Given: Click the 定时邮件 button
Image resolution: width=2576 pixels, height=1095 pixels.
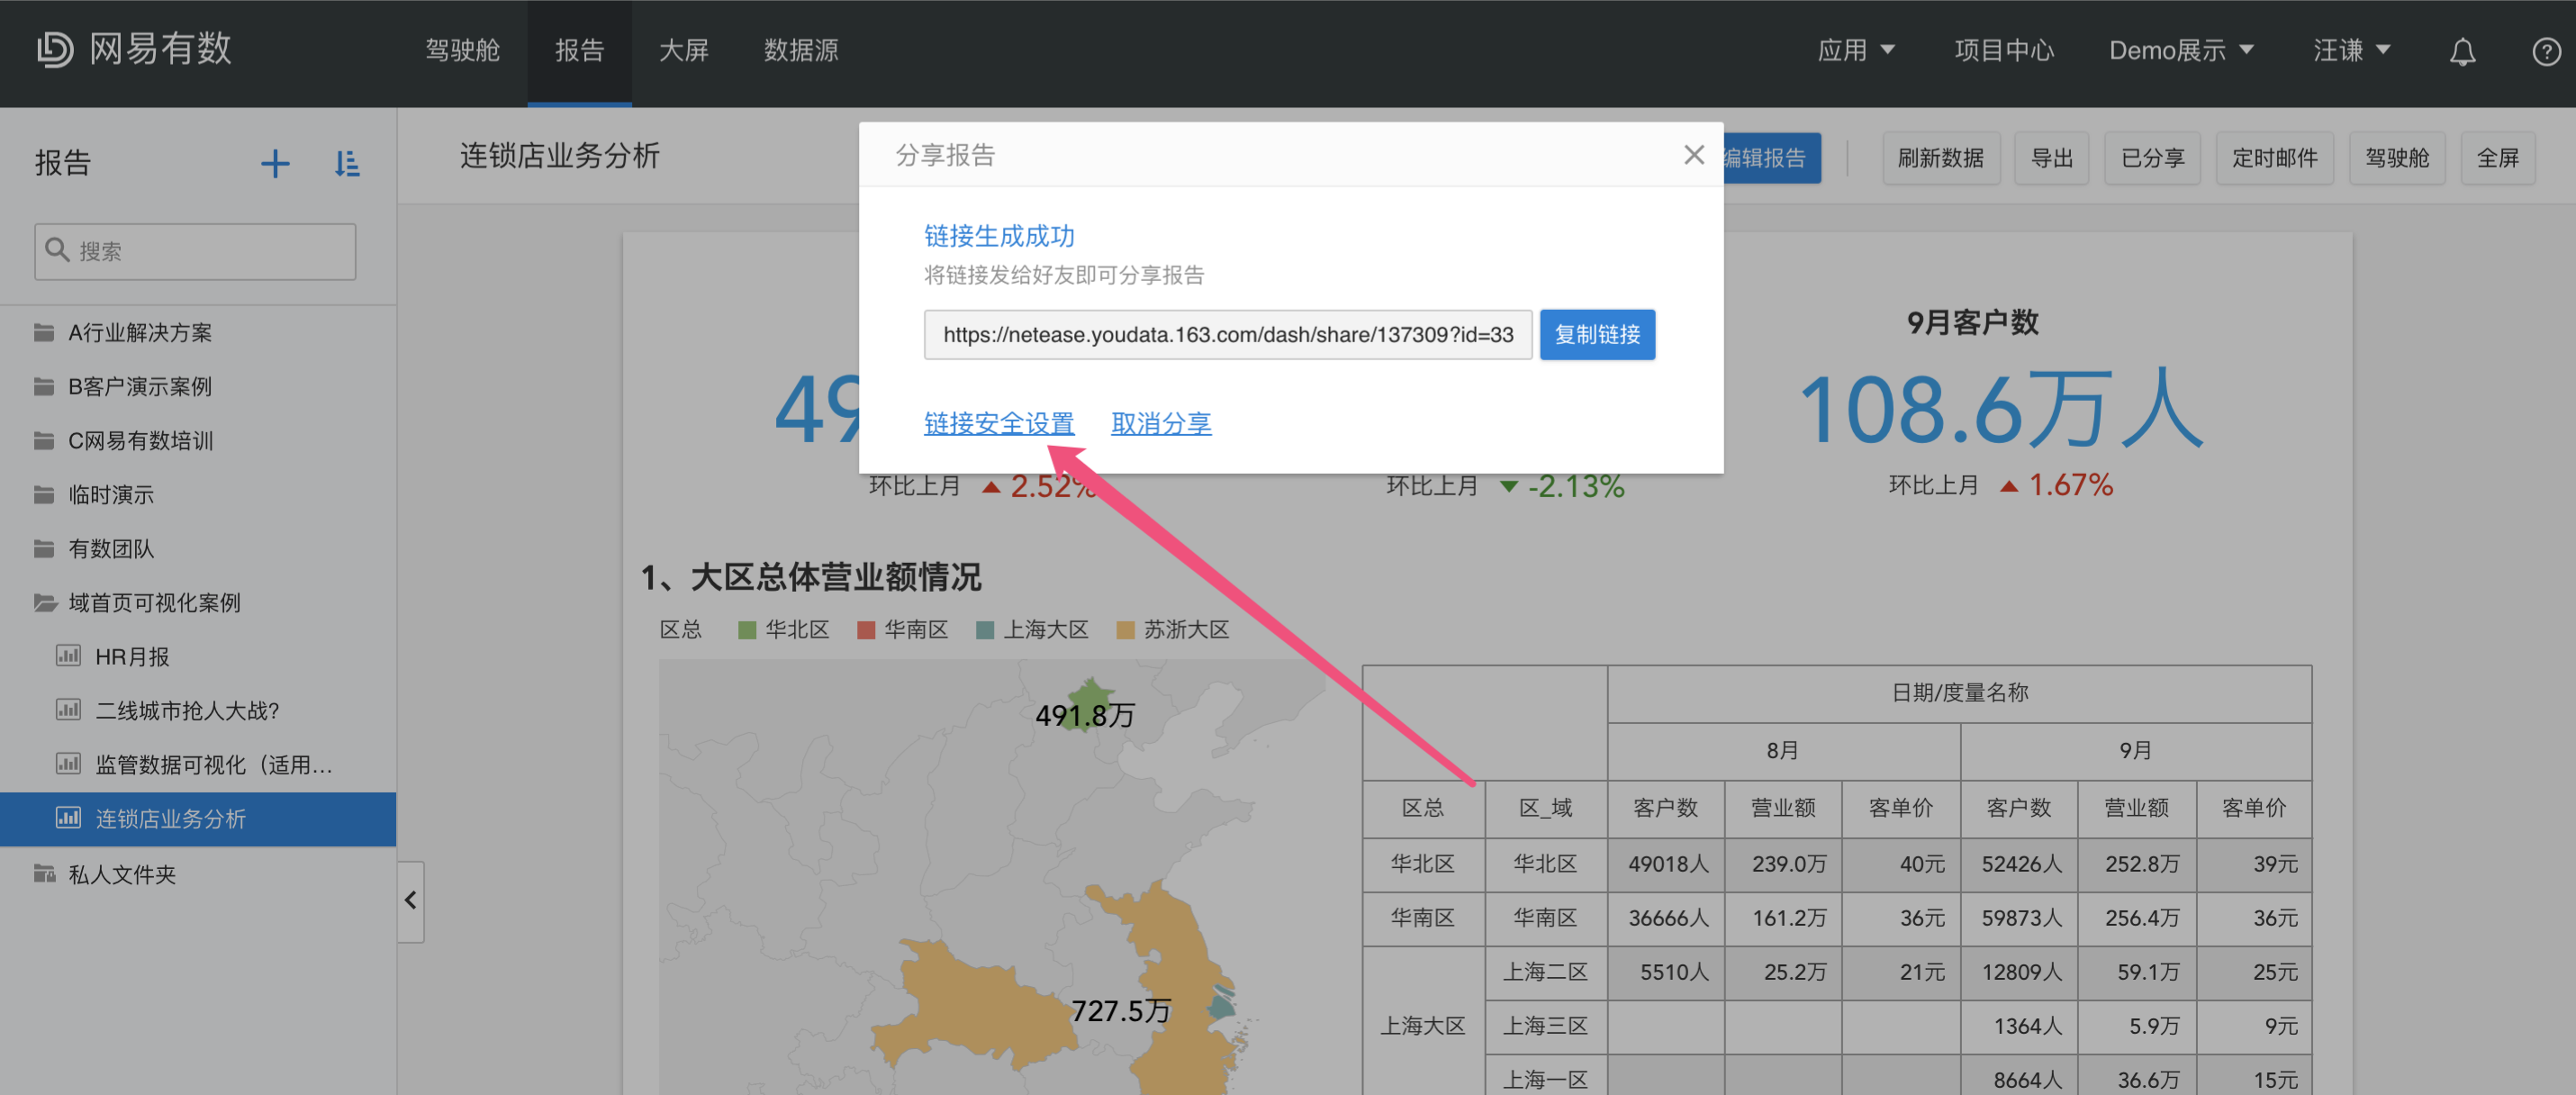Looking at the screenshot, I should 2275,158.
